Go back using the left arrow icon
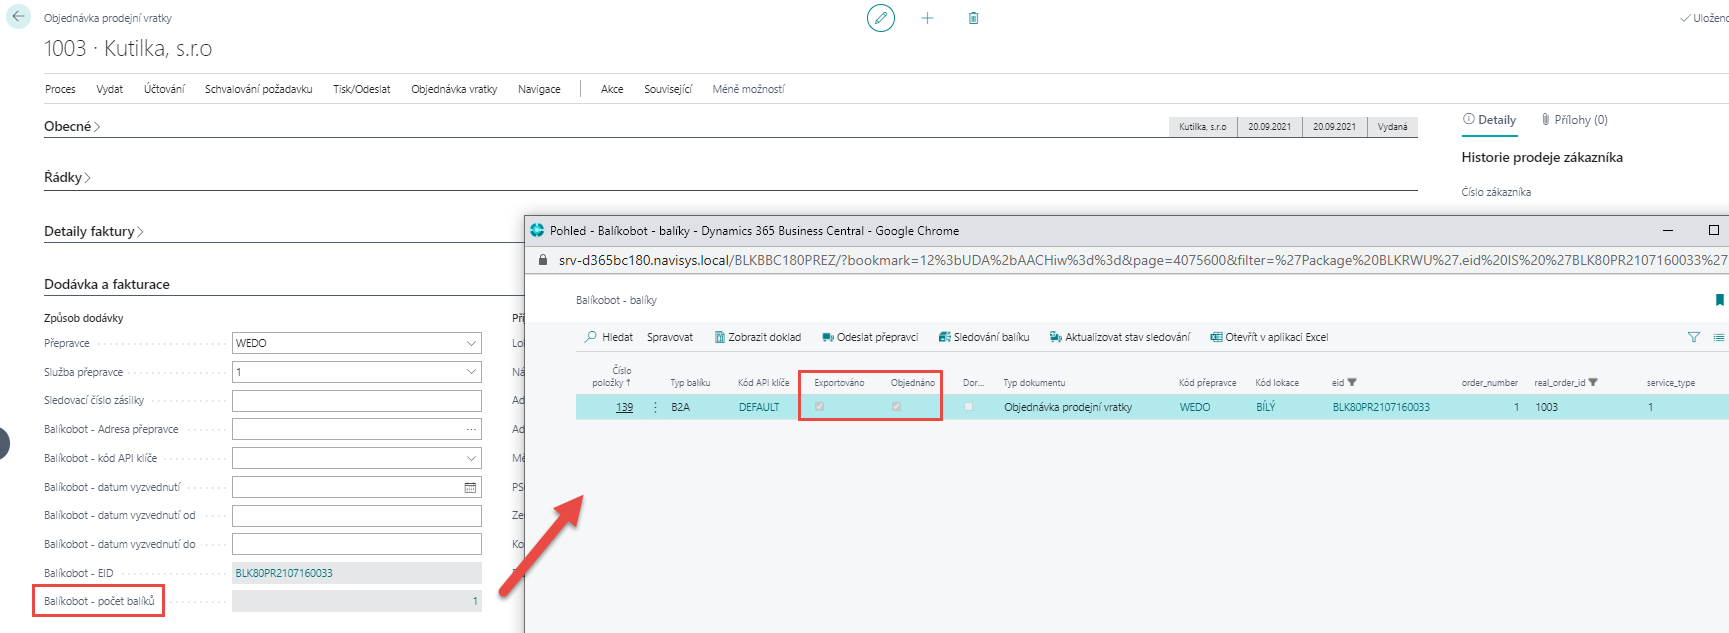The width and height of the screenshot is (1729, 633). [x=18, y=17]
